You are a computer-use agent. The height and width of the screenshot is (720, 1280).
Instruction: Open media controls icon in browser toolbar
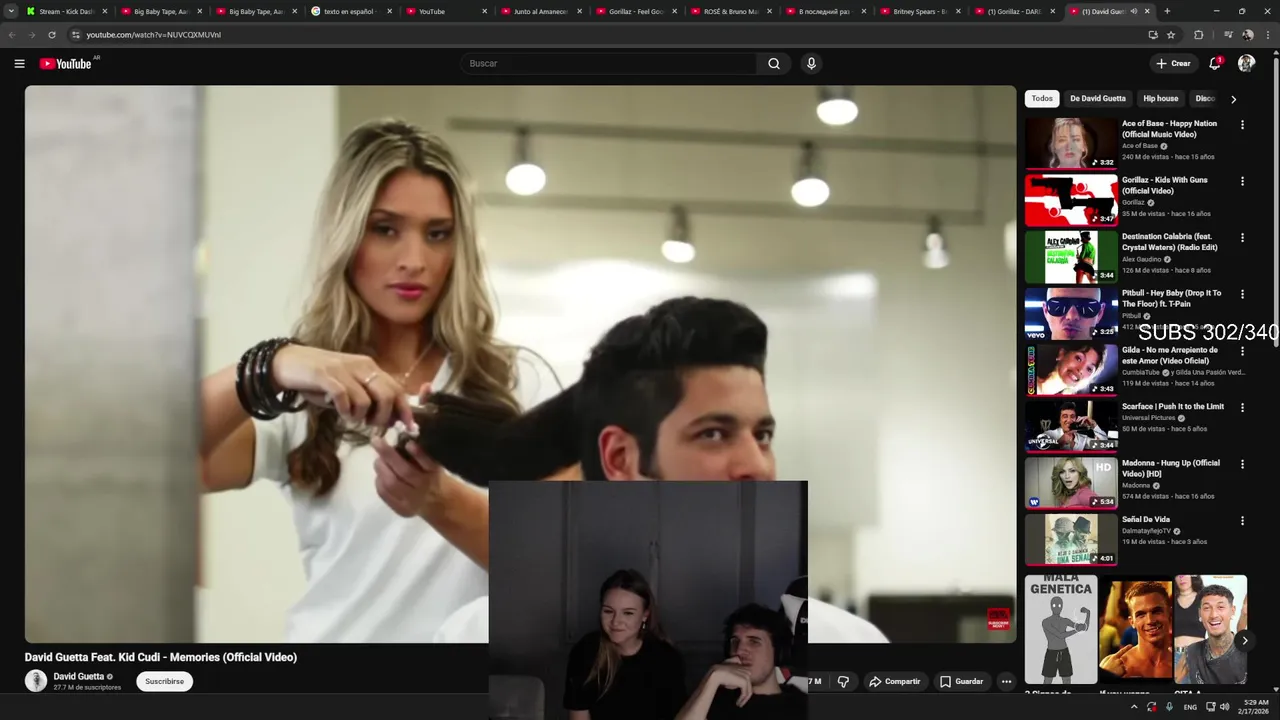click(1228, 34)
